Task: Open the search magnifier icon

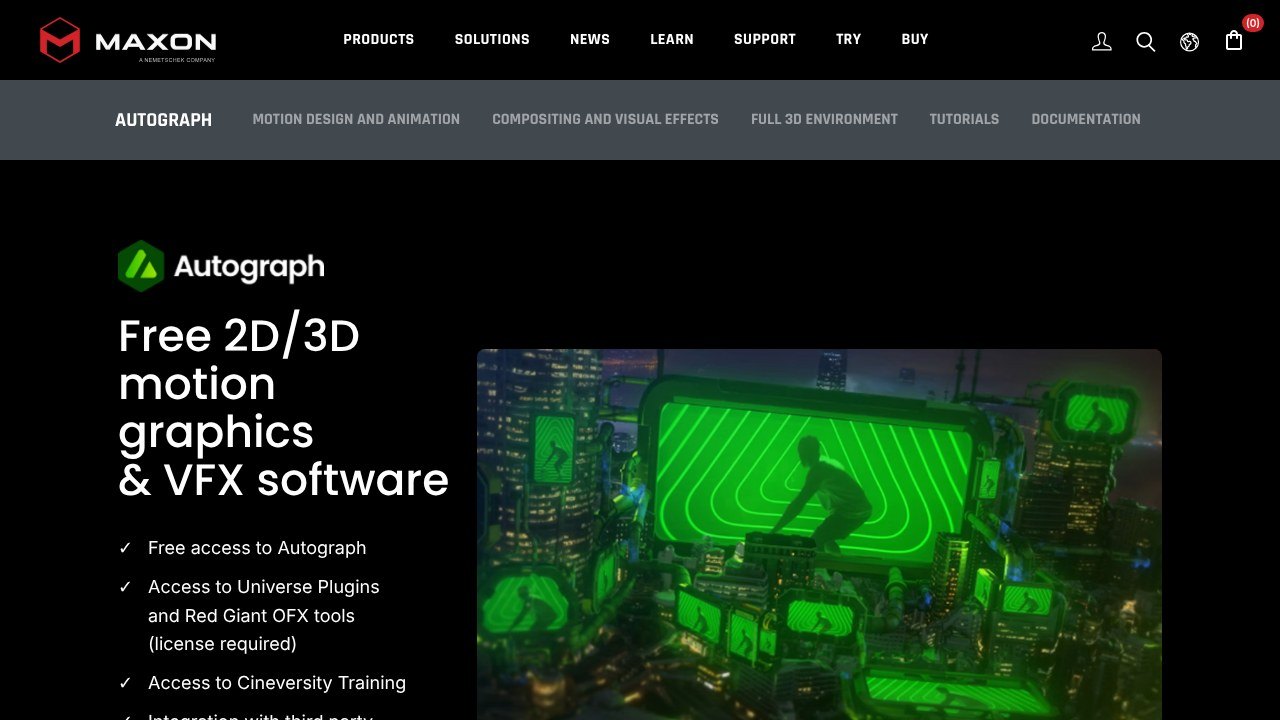Action: tap(1145, 41)
